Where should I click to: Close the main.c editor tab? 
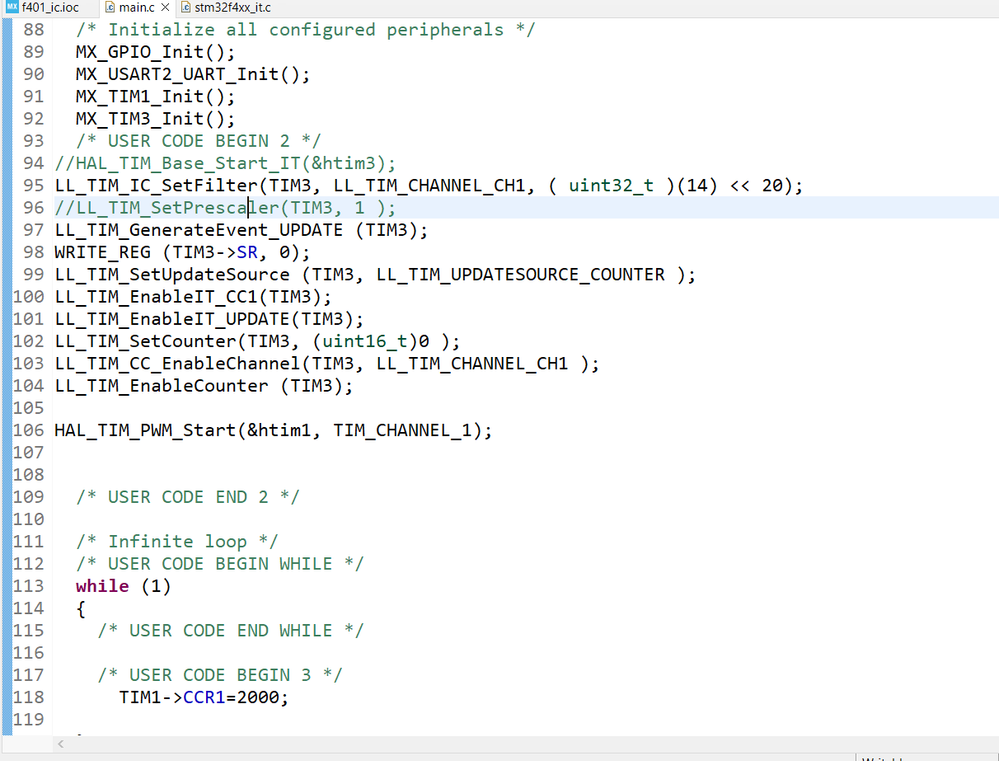pyautogui.click(x=163, y=7)
